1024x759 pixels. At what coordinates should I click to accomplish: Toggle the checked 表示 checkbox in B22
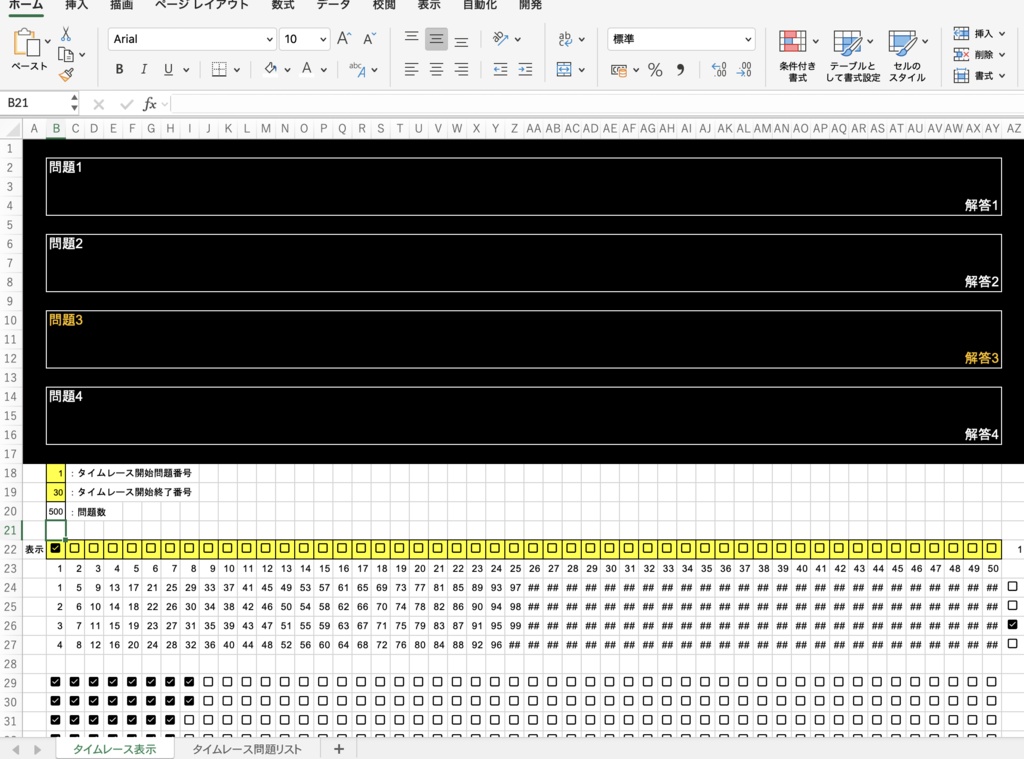[x=56, y=548]
